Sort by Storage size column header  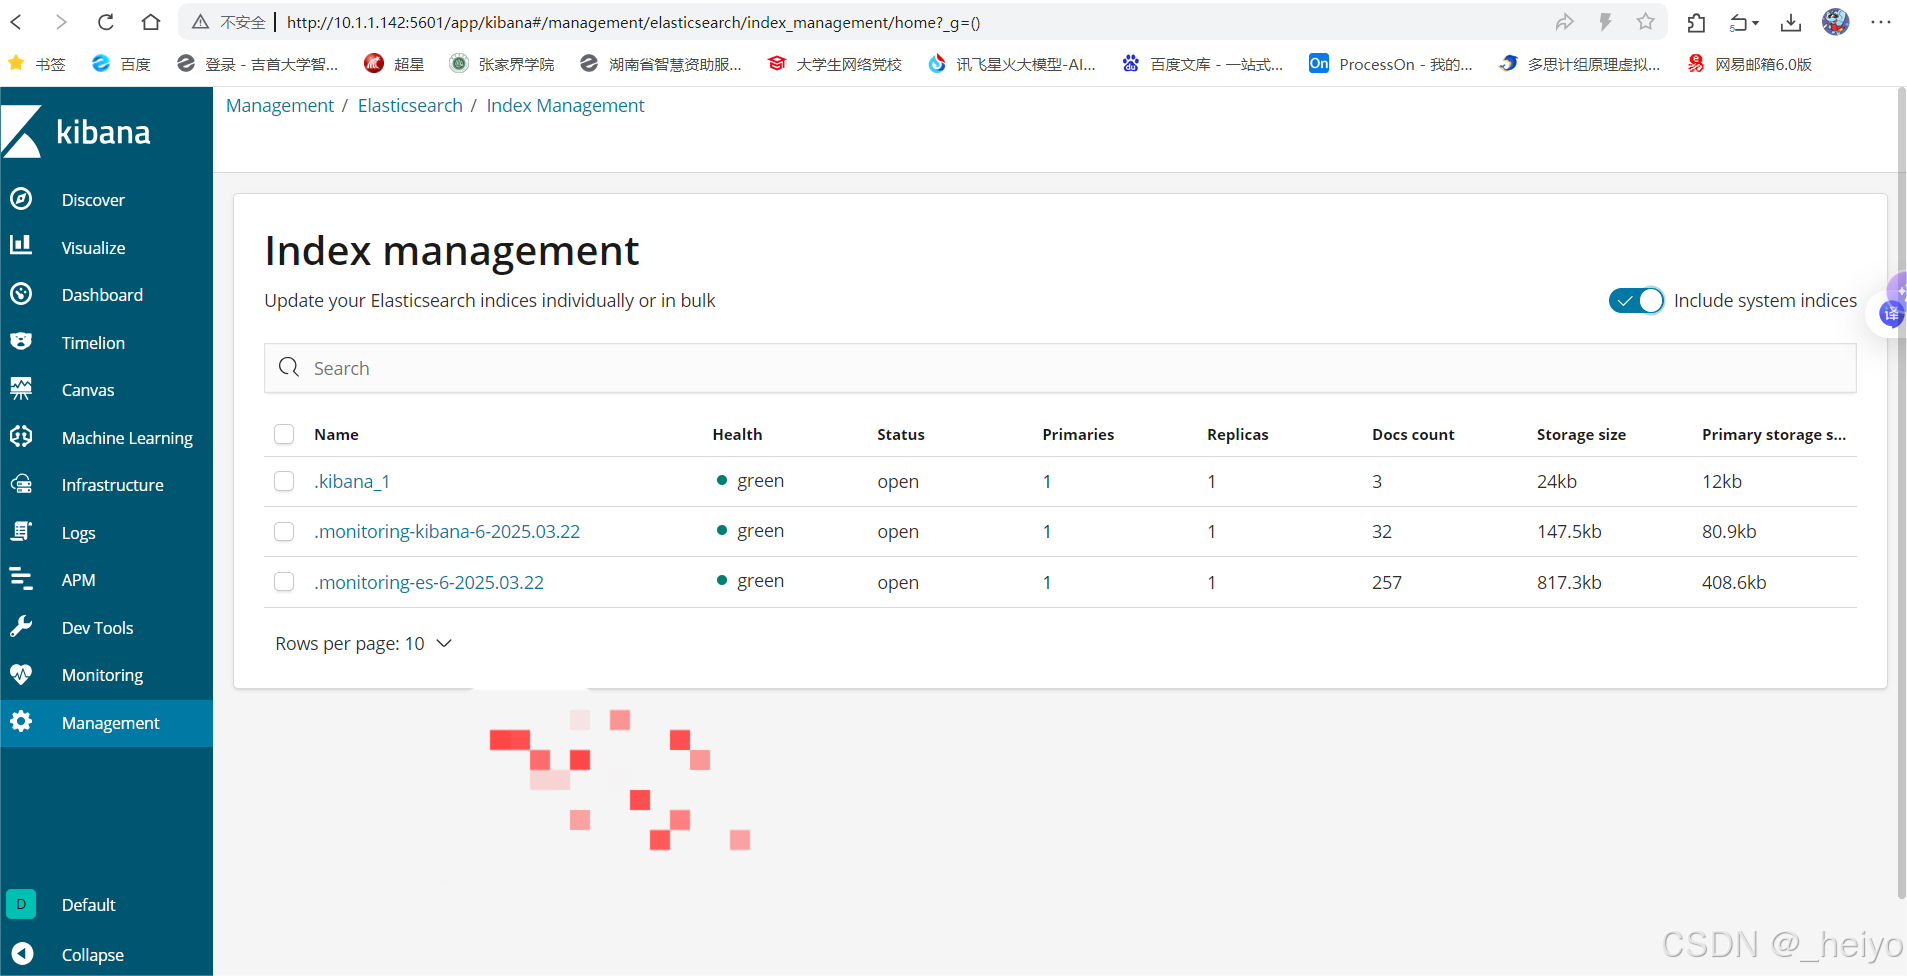point(1581,434)
